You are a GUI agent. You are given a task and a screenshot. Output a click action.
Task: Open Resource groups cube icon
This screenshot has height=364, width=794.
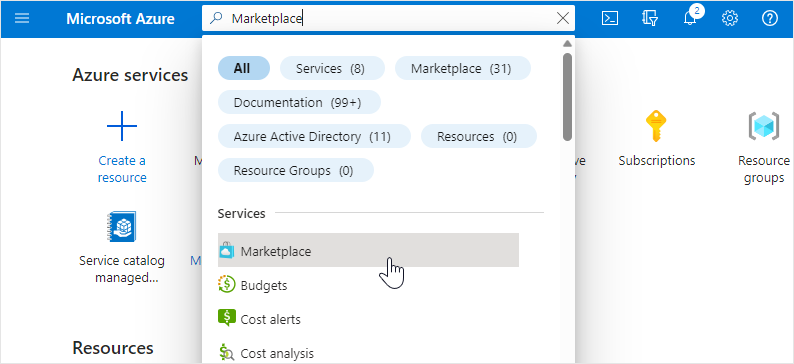(764, 126)
